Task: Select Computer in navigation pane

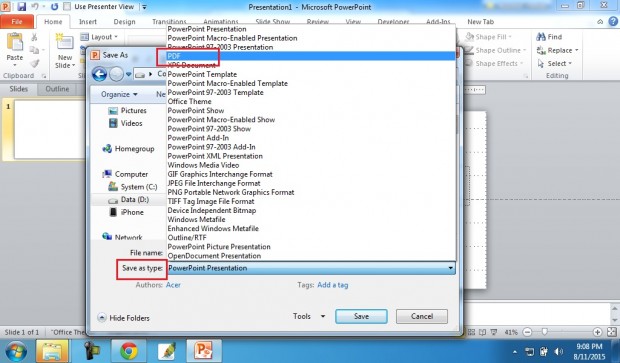Action: coord(125,174)
